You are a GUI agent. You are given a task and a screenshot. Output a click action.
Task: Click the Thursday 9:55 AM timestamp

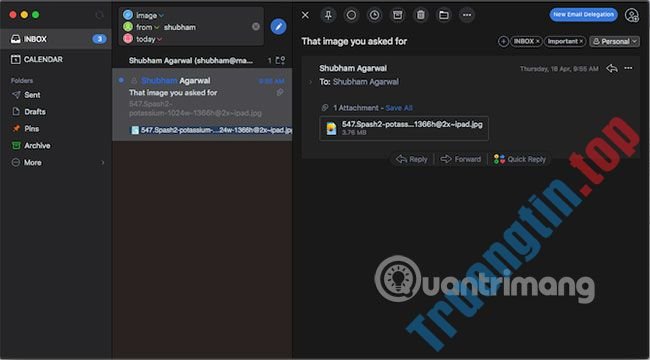tap(559, 69)
